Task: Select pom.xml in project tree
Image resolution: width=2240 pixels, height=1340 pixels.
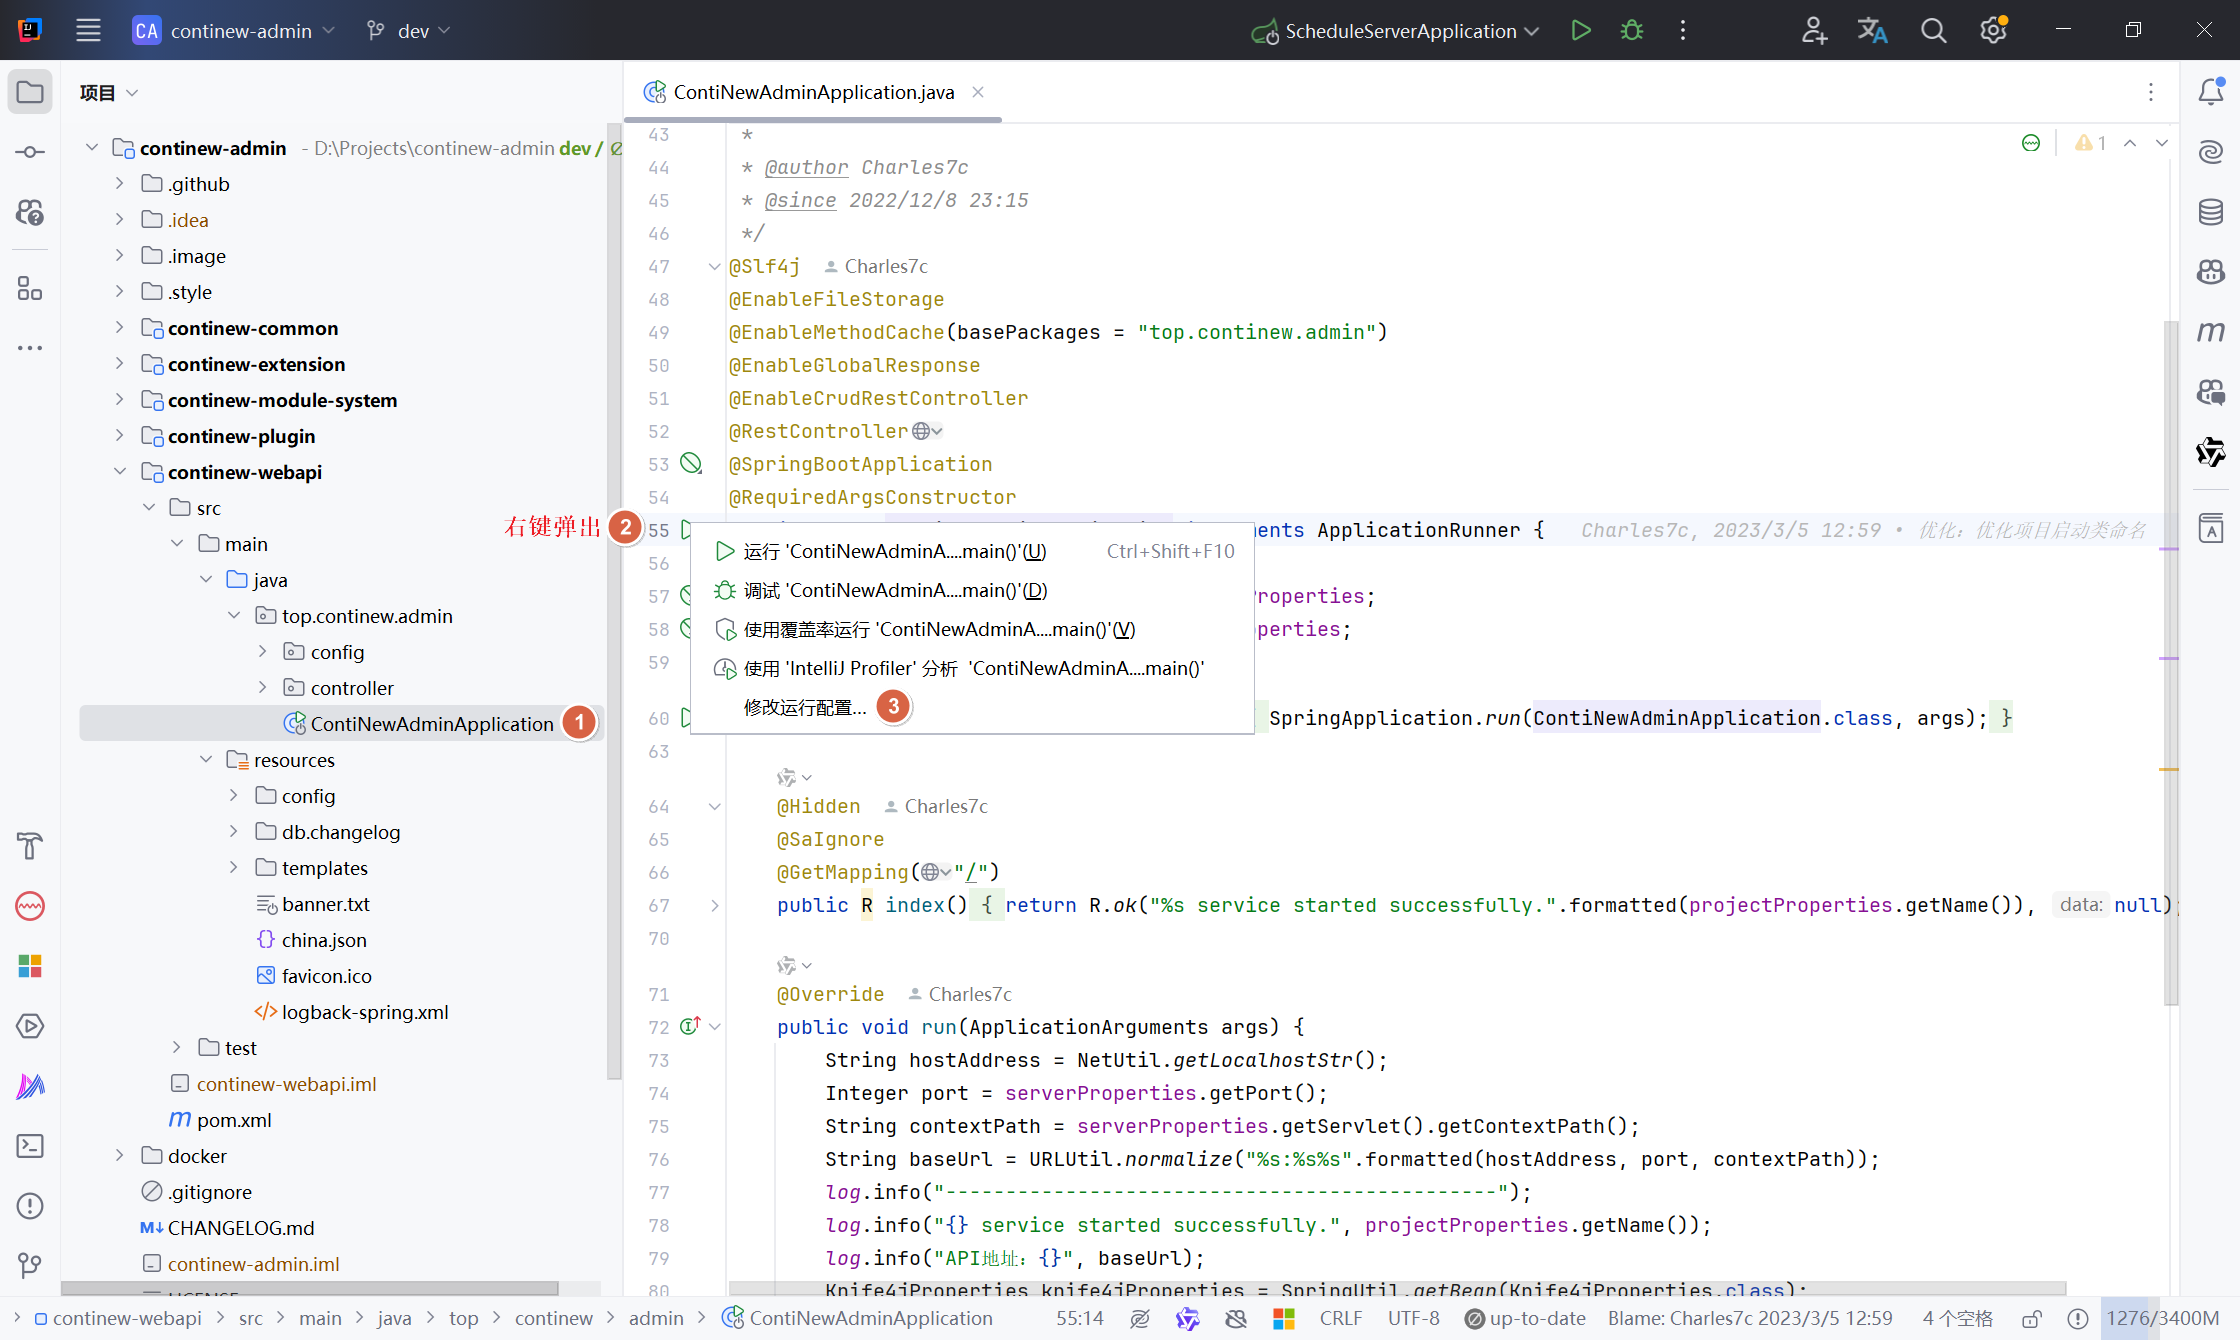Action: (x=220, y=1120)
